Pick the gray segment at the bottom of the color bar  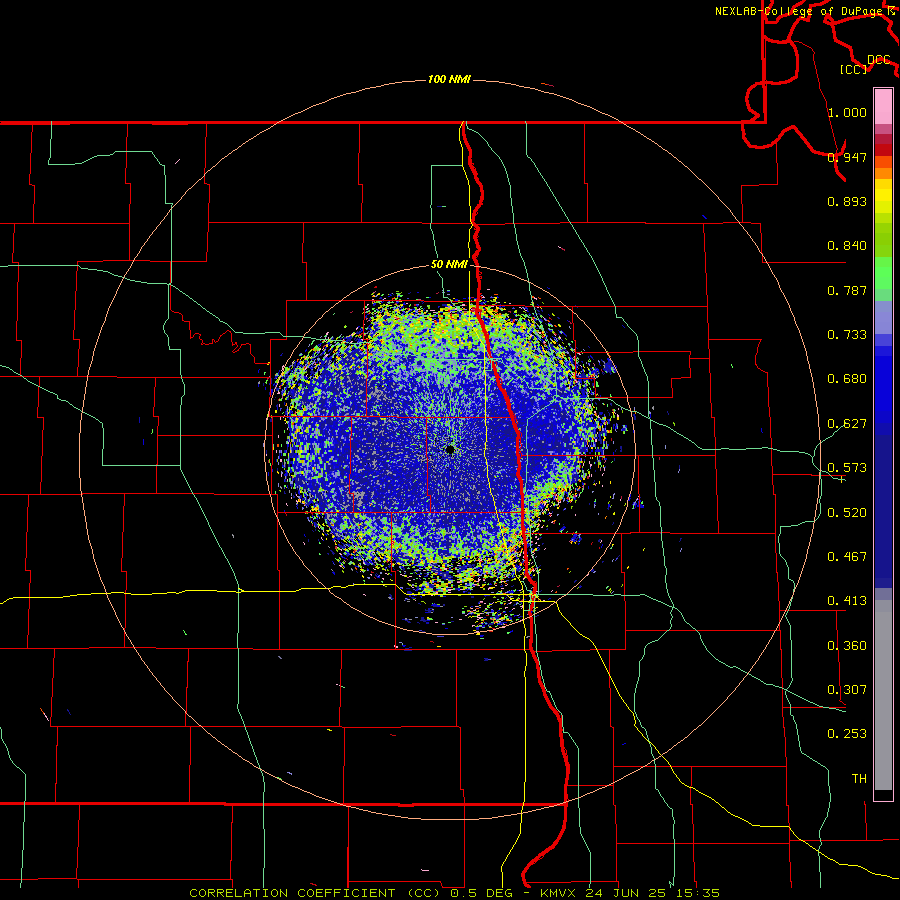point(883,695)
